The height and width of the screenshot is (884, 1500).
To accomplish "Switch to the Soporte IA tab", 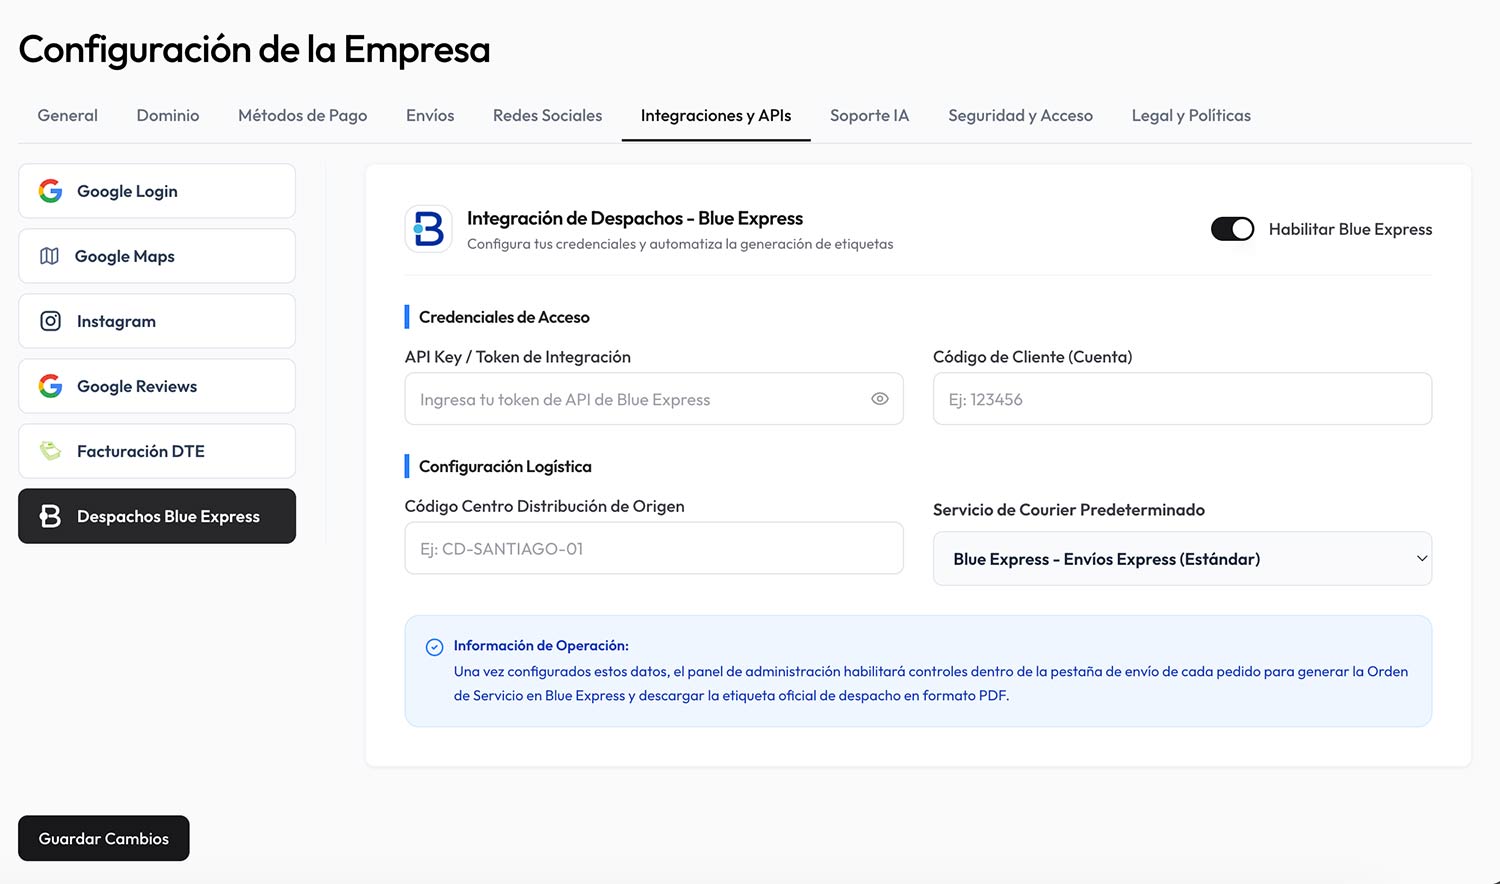I will (x=870, y=116).
